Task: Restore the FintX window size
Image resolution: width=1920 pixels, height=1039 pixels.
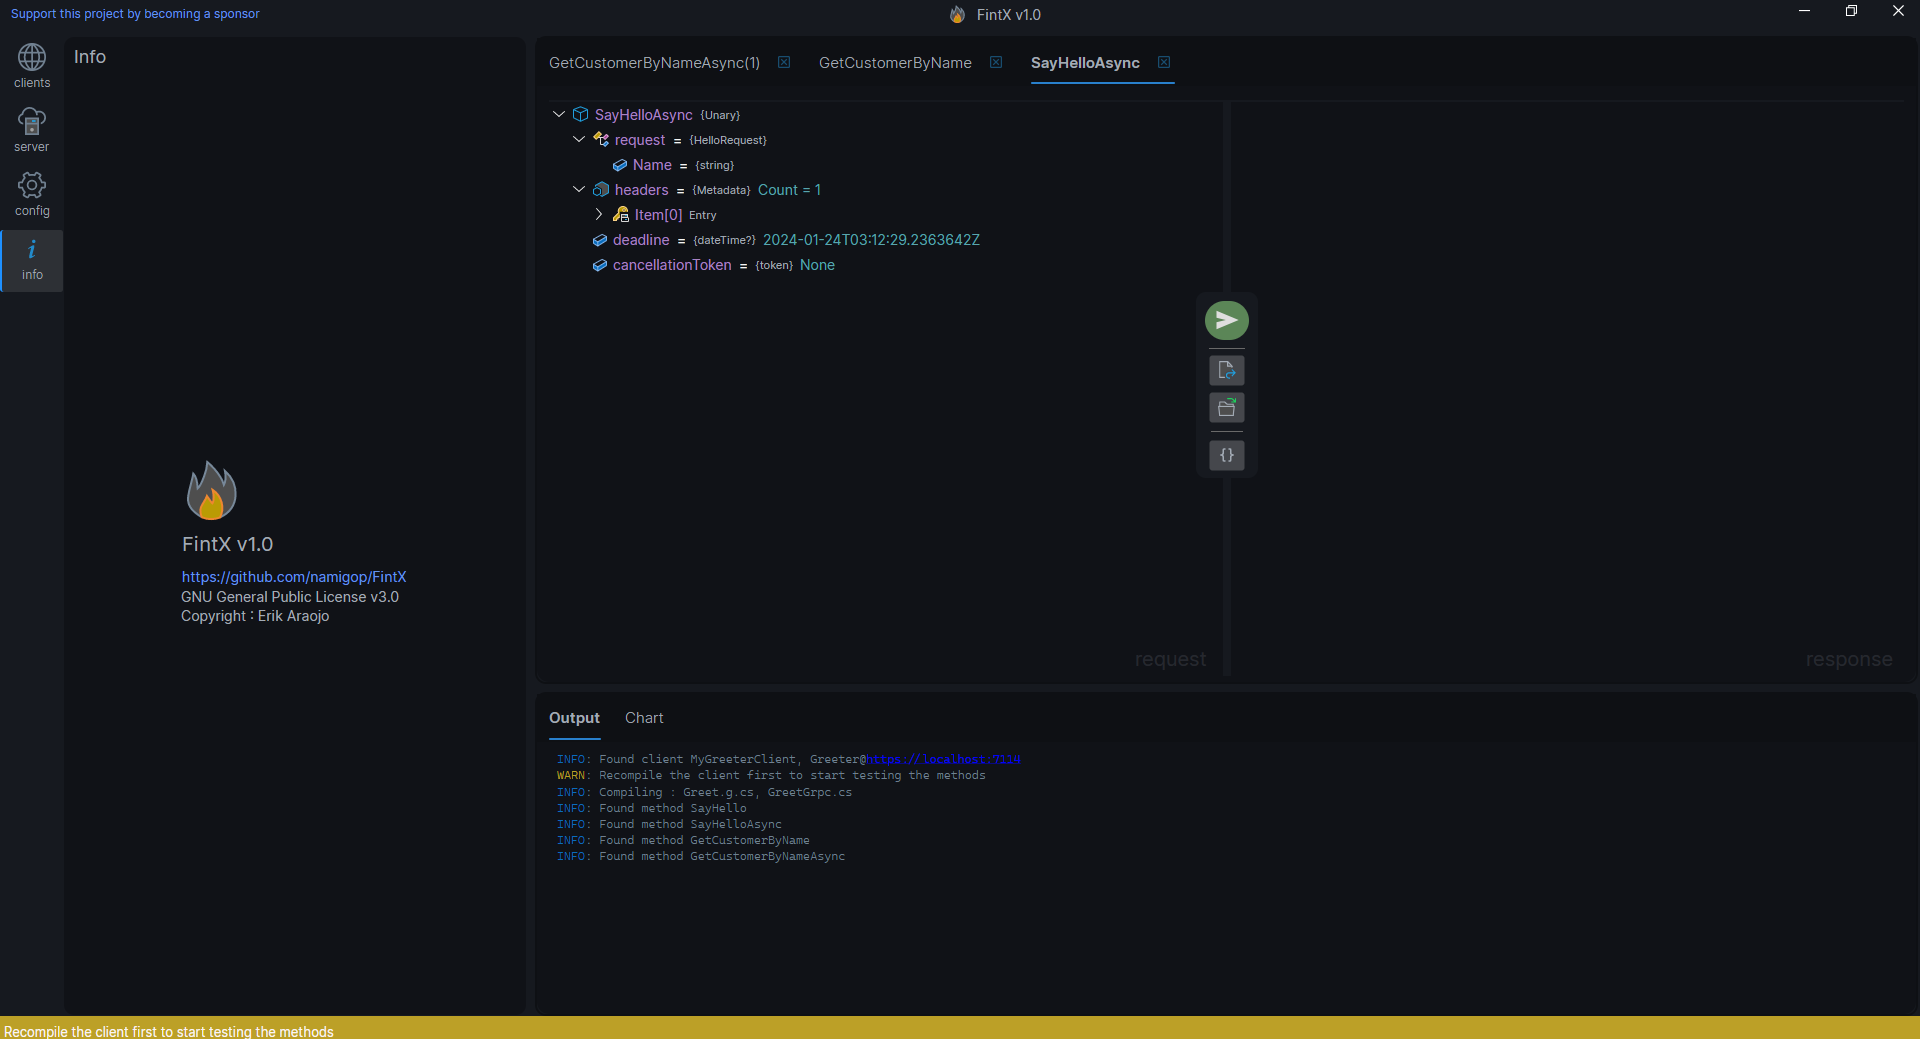Action: pyautogui.click(x=1851, y=11)
